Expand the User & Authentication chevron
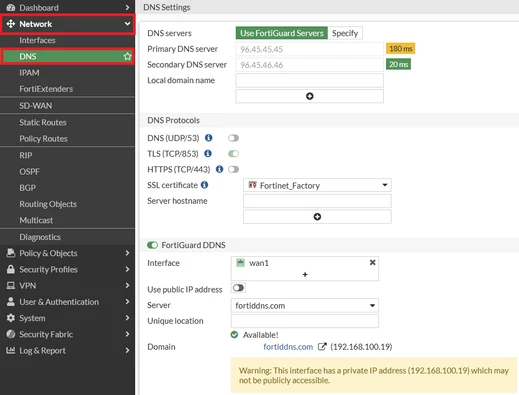The height and width of the screenshot is (395, 519). click(x=127, y=302)
